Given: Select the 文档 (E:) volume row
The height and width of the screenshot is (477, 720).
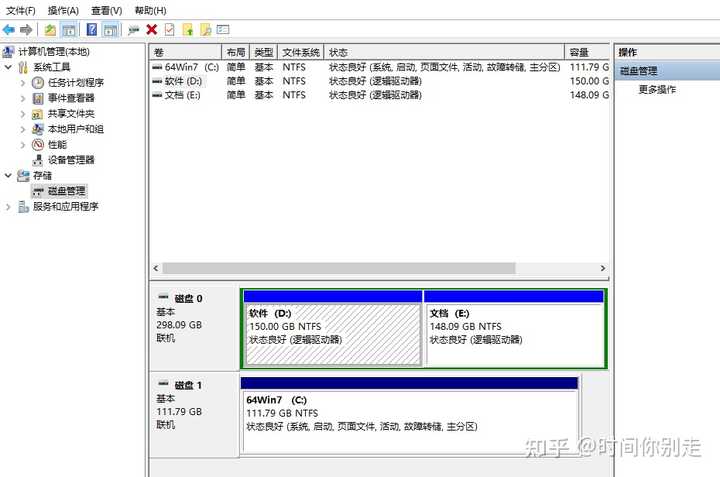Looking at the screenshot, I should coord(380,95).
